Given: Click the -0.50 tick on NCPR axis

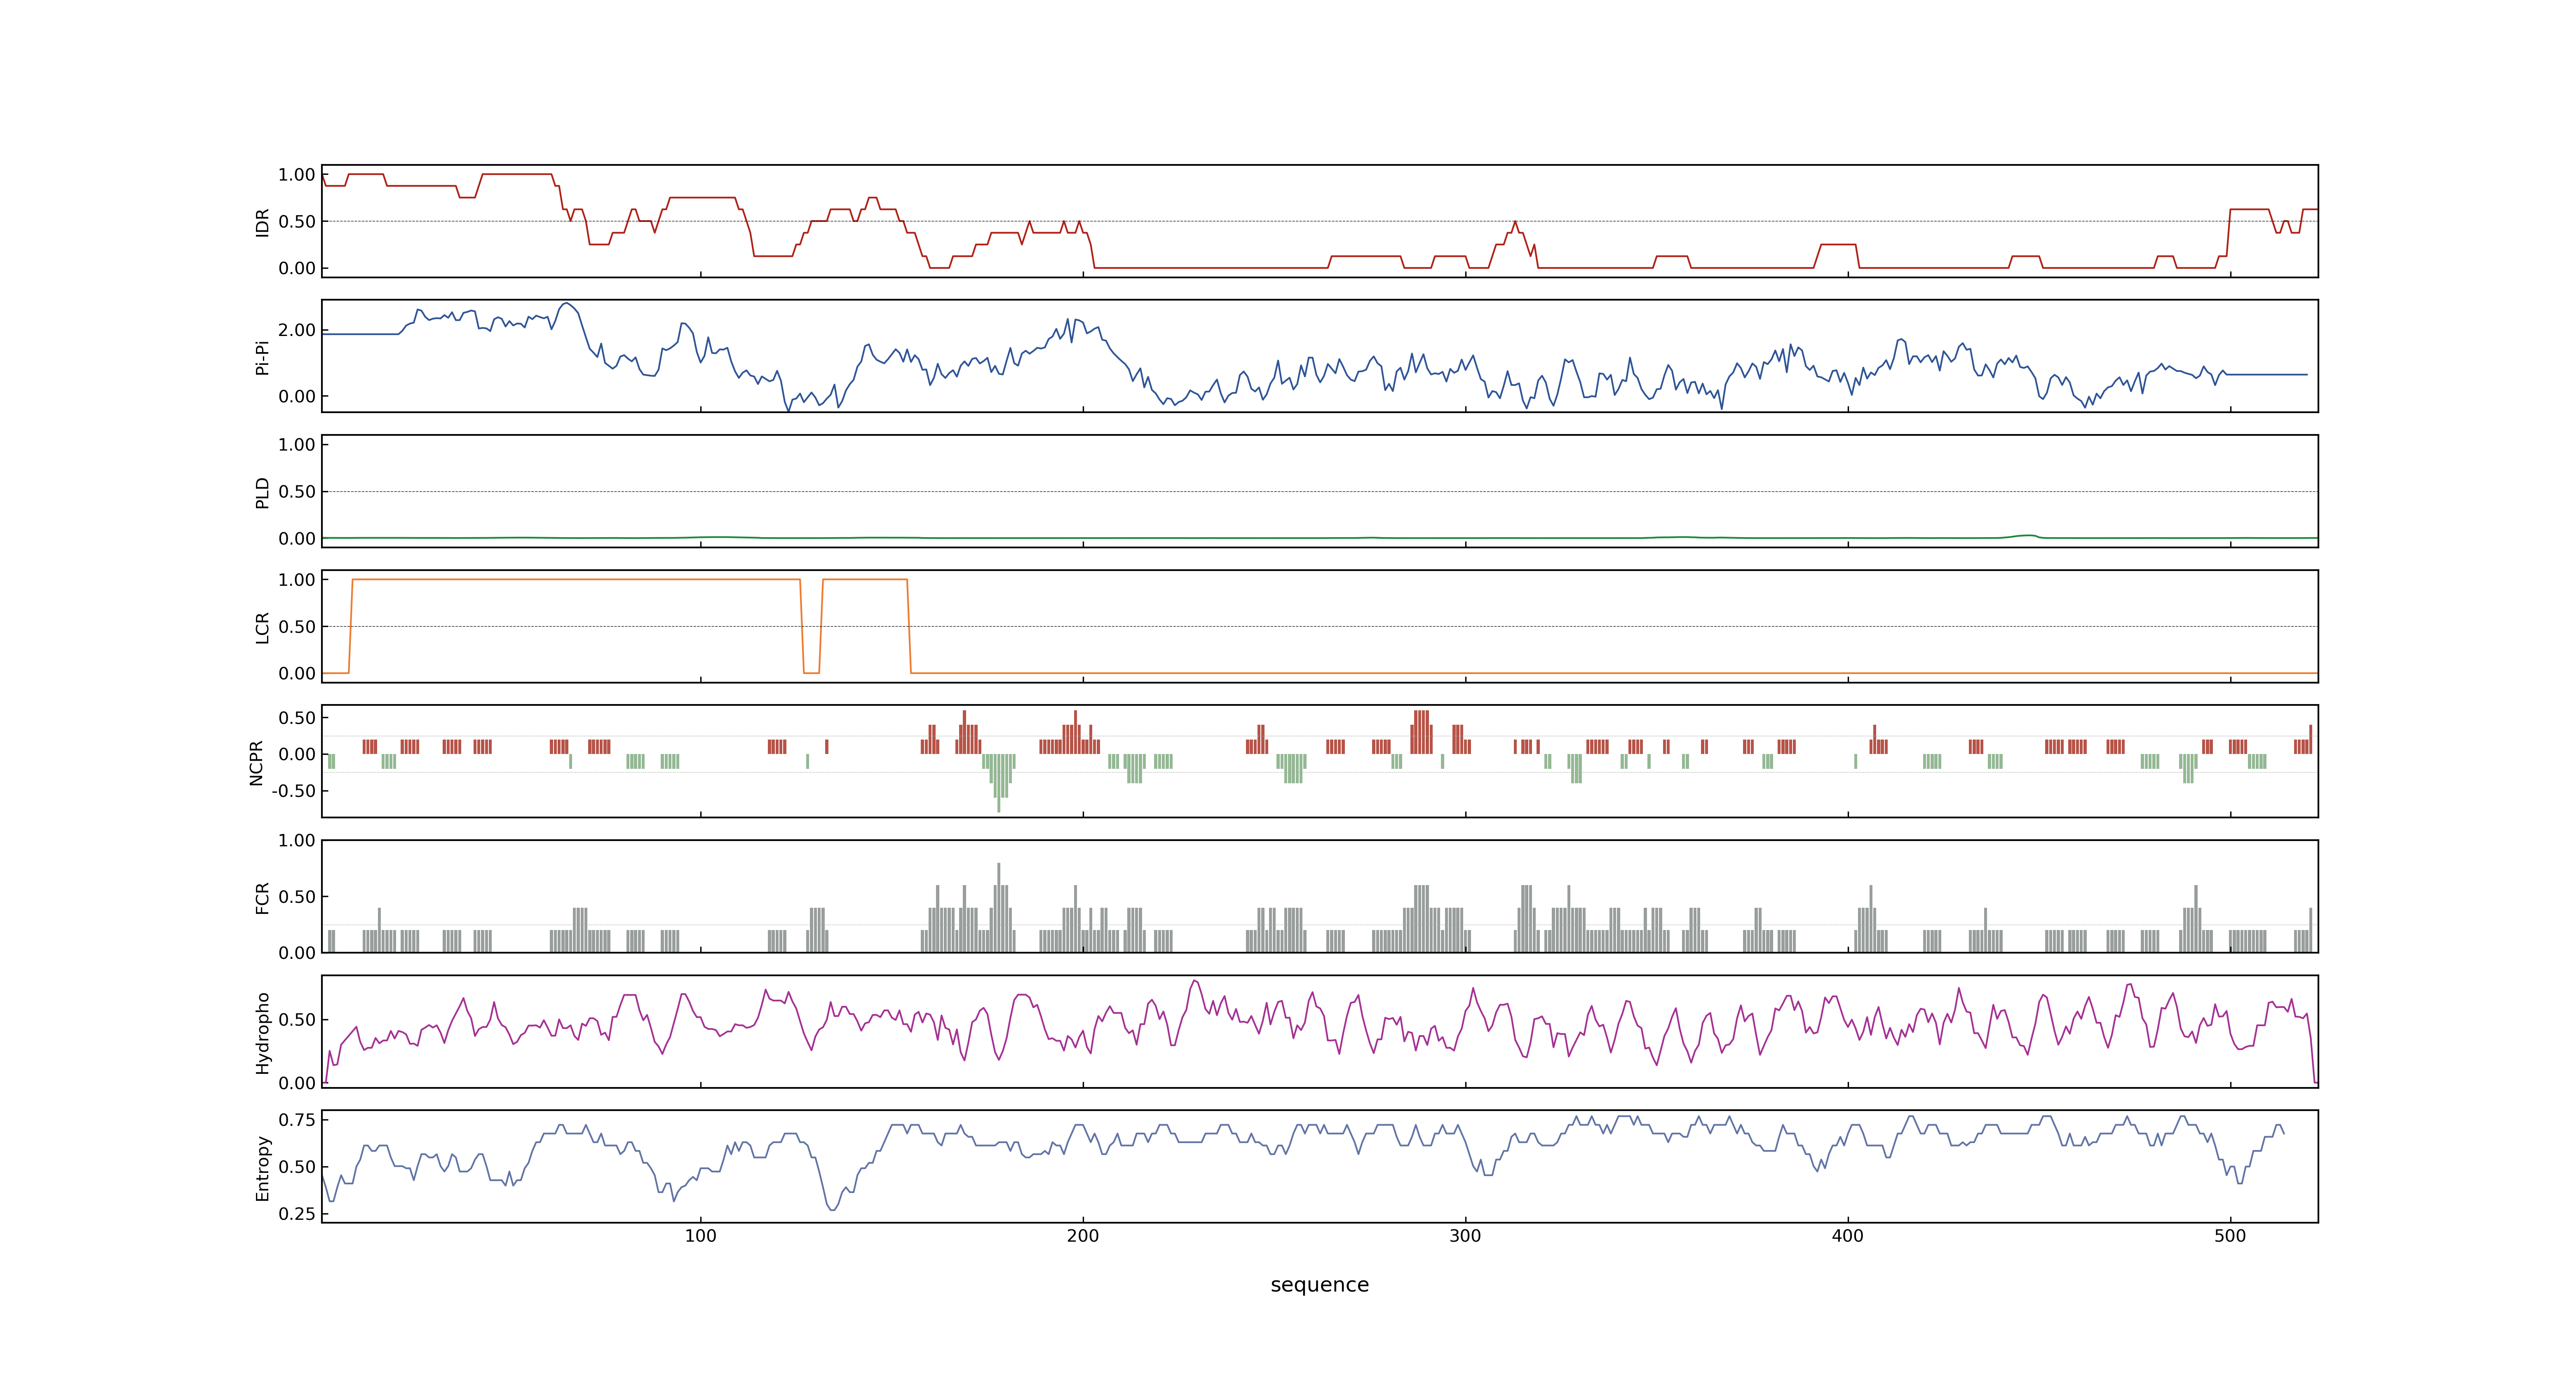Looking at the screenshot, I should click(294, 791).
